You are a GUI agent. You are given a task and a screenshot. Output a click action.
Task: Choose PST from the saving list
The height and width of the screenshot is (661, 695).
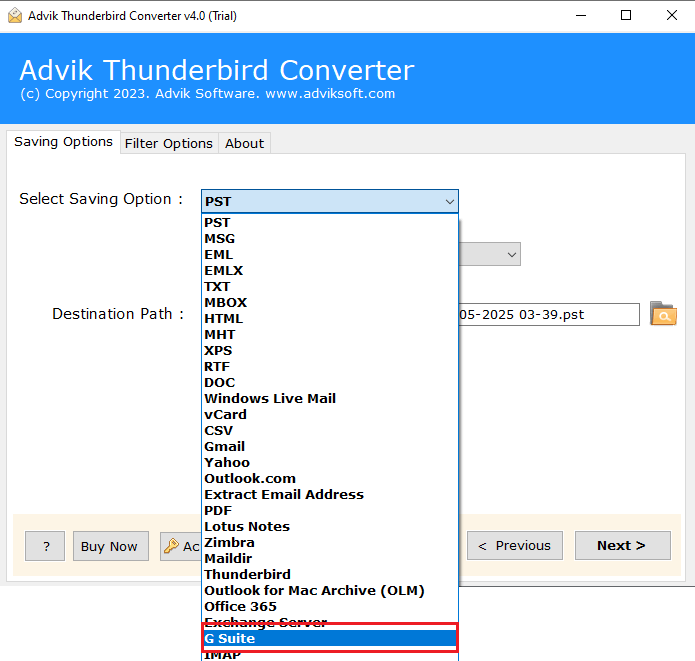tap(330, 223)
